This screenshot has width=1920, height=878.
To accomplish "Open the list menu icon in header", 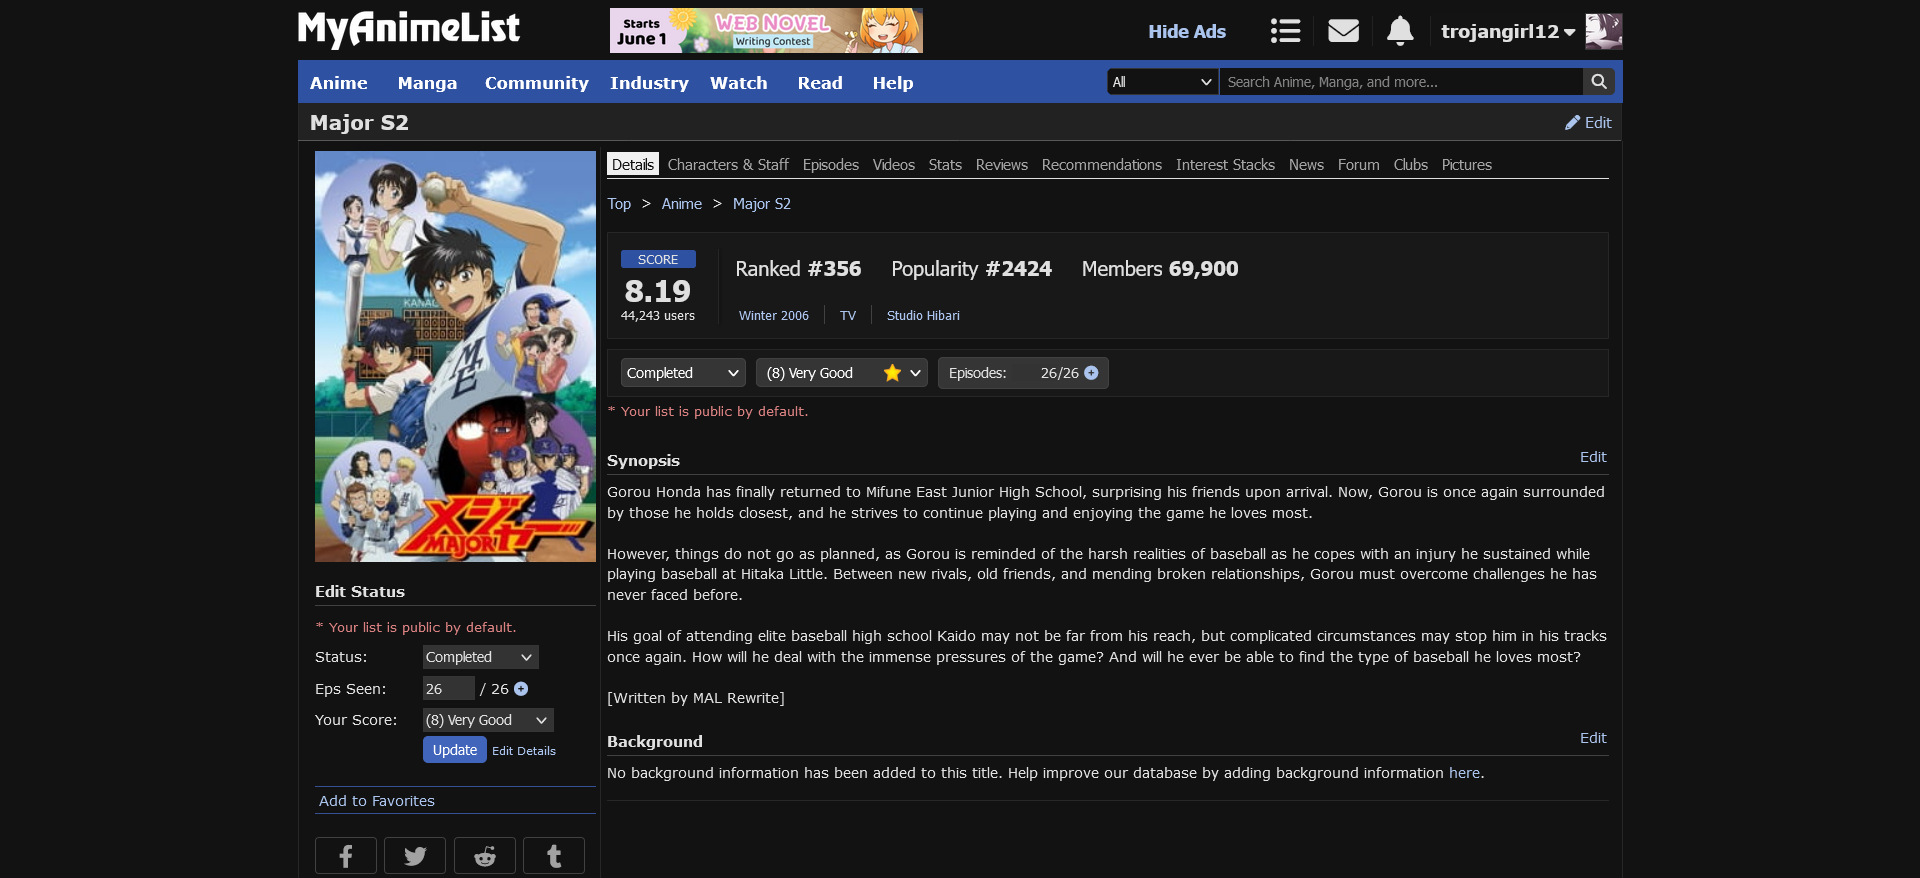I will pos(1285,31).
